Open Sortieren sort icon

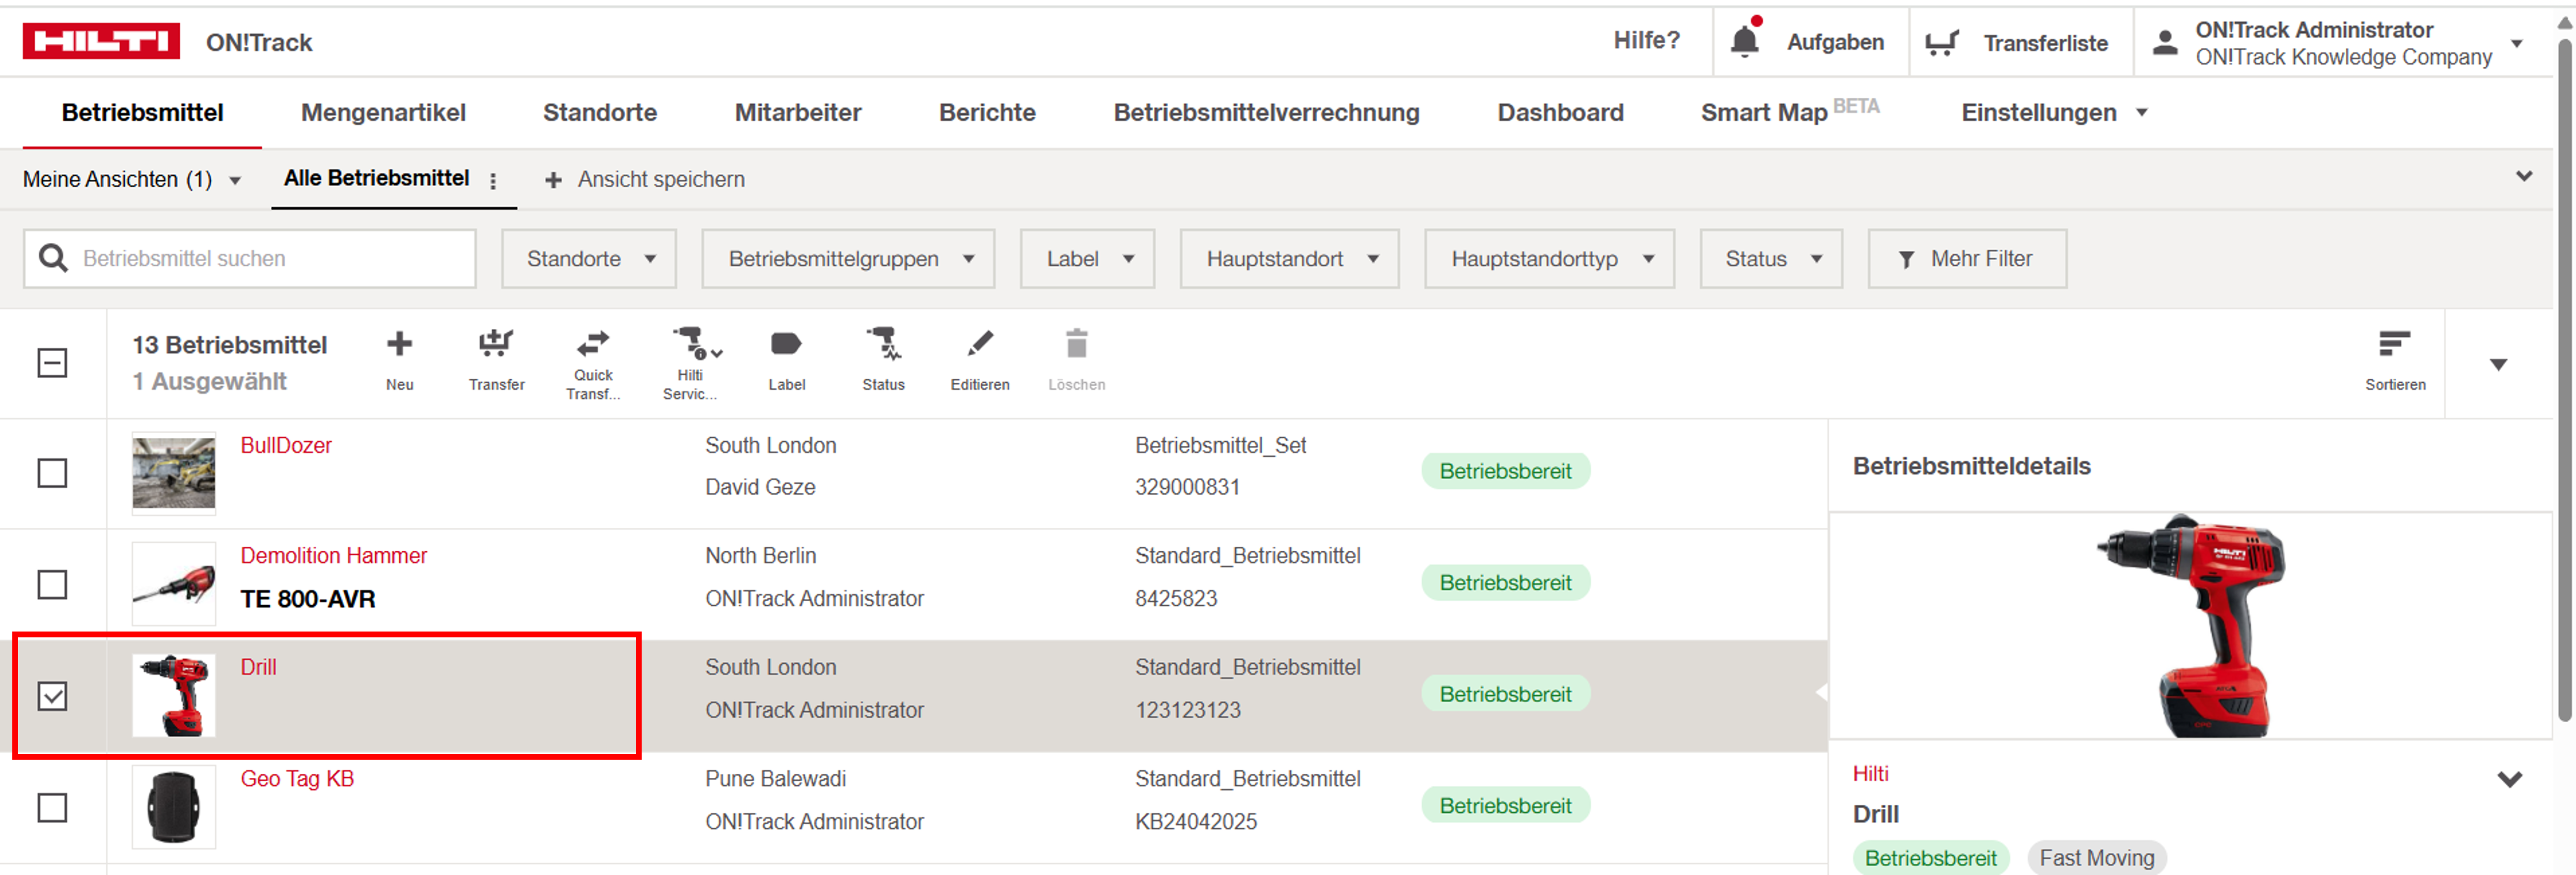click(x=2394, y=345)
